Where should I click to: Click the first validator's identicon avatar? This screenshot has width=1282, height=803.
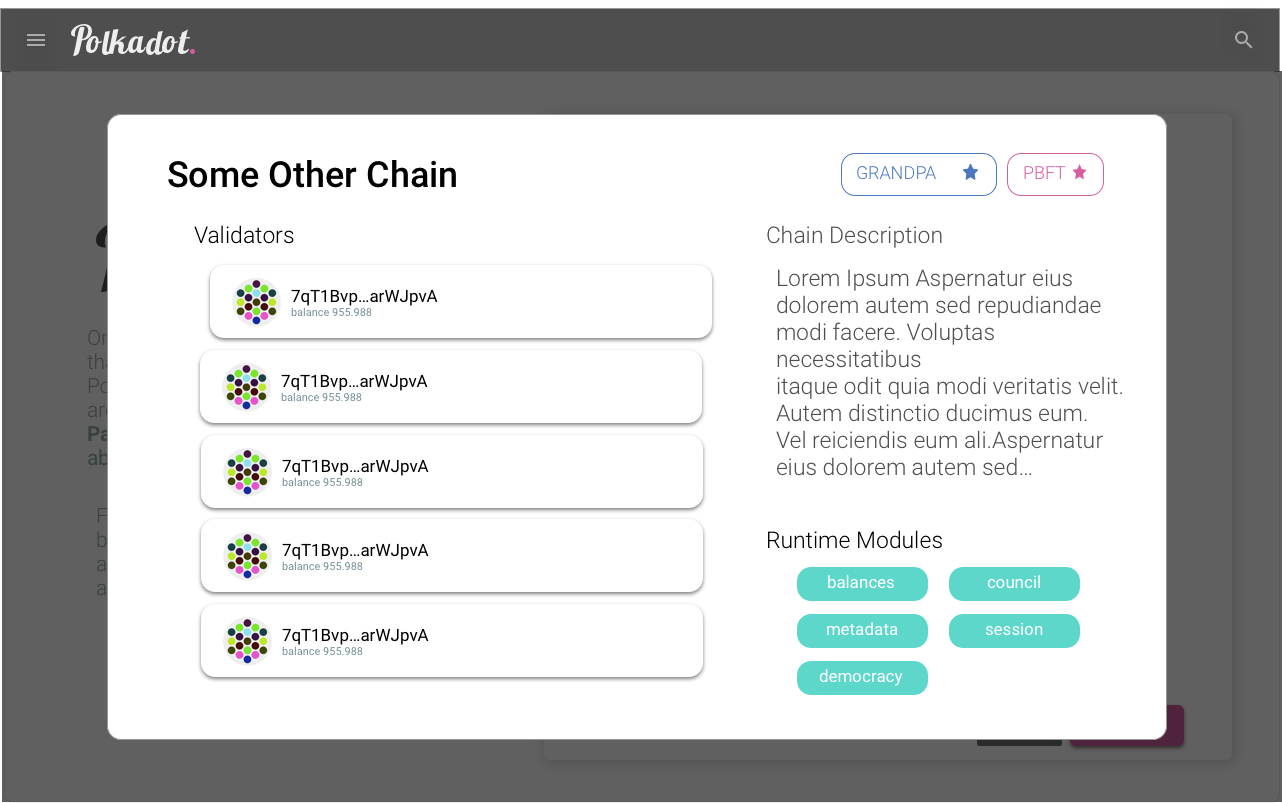tap(256, 302)
